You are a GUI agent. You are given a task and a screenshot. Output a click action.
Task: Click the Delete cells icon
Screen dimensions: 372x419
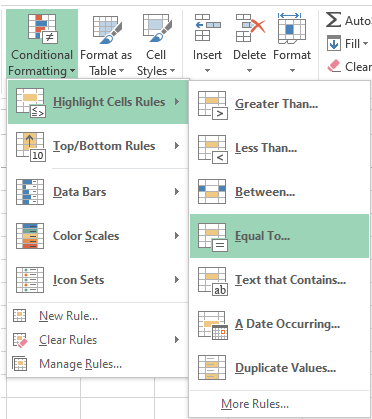point(250,28)
